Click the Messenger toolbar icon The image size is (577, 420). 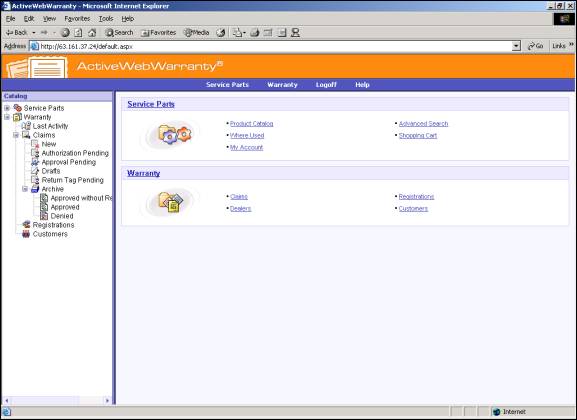(x=295, y=33)
